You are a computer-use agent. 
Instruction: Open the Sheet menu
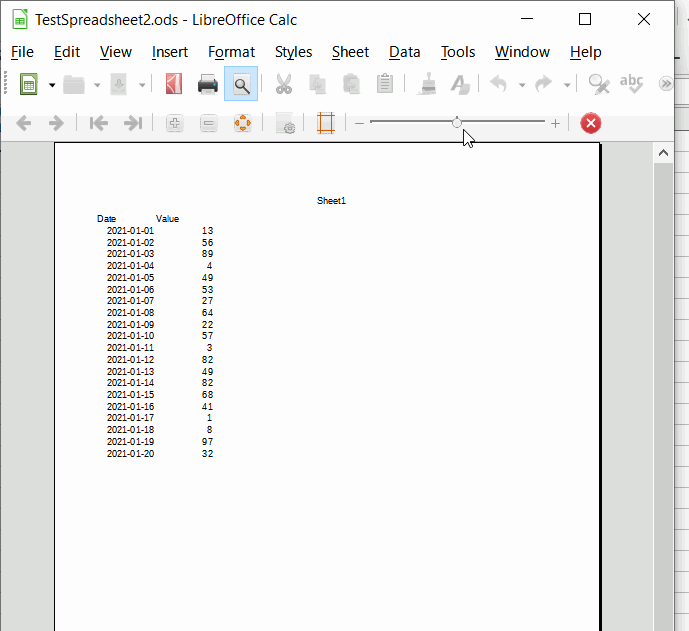350,52
